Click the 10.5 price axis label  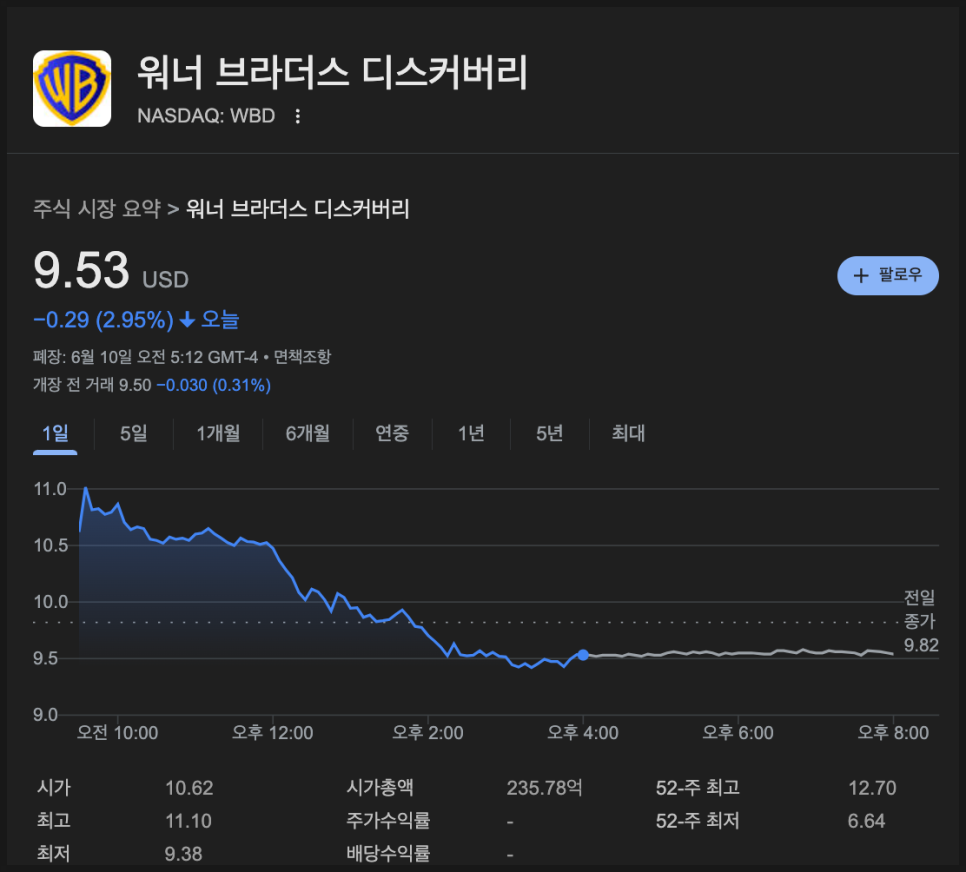51,545
